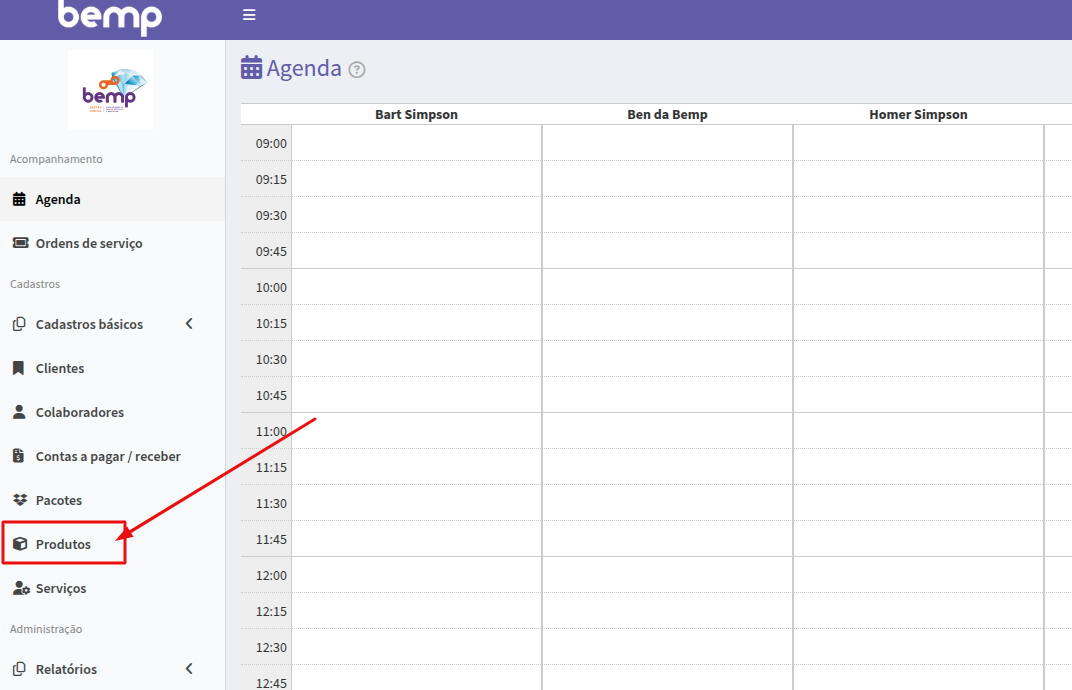Click the Clientes bookmark icon

click(18, 368)
